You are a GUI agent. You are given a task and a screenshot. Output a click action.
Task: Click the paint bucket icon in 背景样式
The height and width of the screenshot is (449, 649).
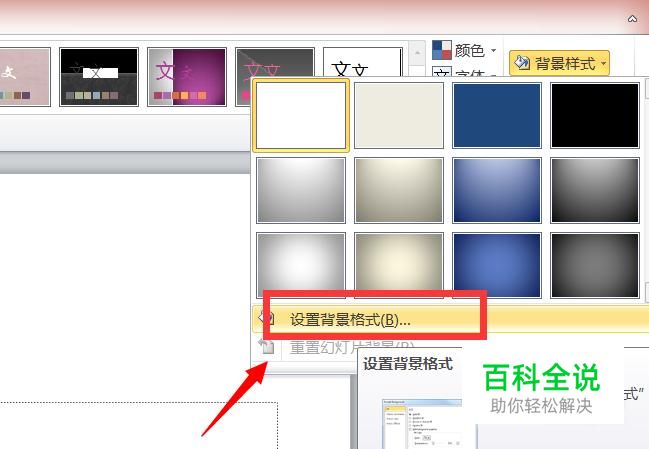(x=522, y=63)
